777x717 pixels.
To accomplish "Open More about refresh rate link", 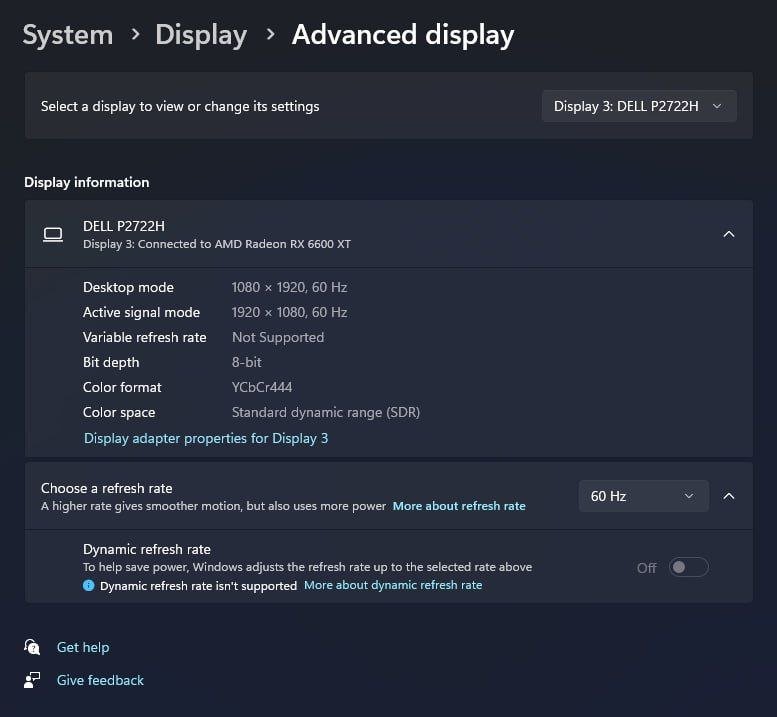I will (459, 506).
